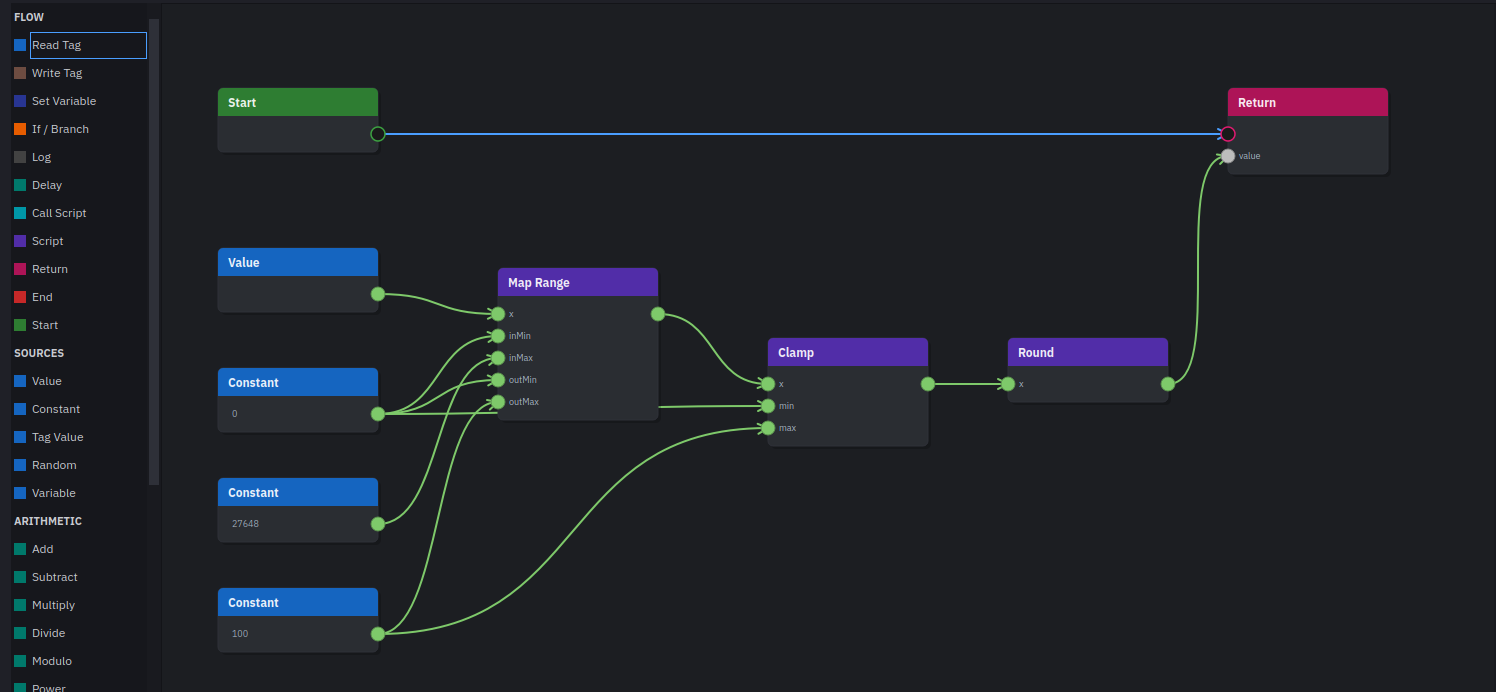Click the Log gray square icon
Image resolution: width=1496 pixels, height=692 pixels.
(x=20, y=157)
